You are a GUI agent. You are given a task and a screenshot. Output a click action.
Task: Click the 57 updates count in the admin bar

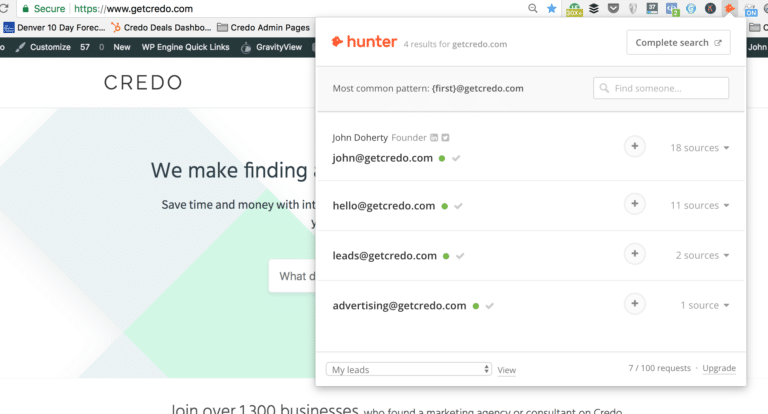coord(85,47)
